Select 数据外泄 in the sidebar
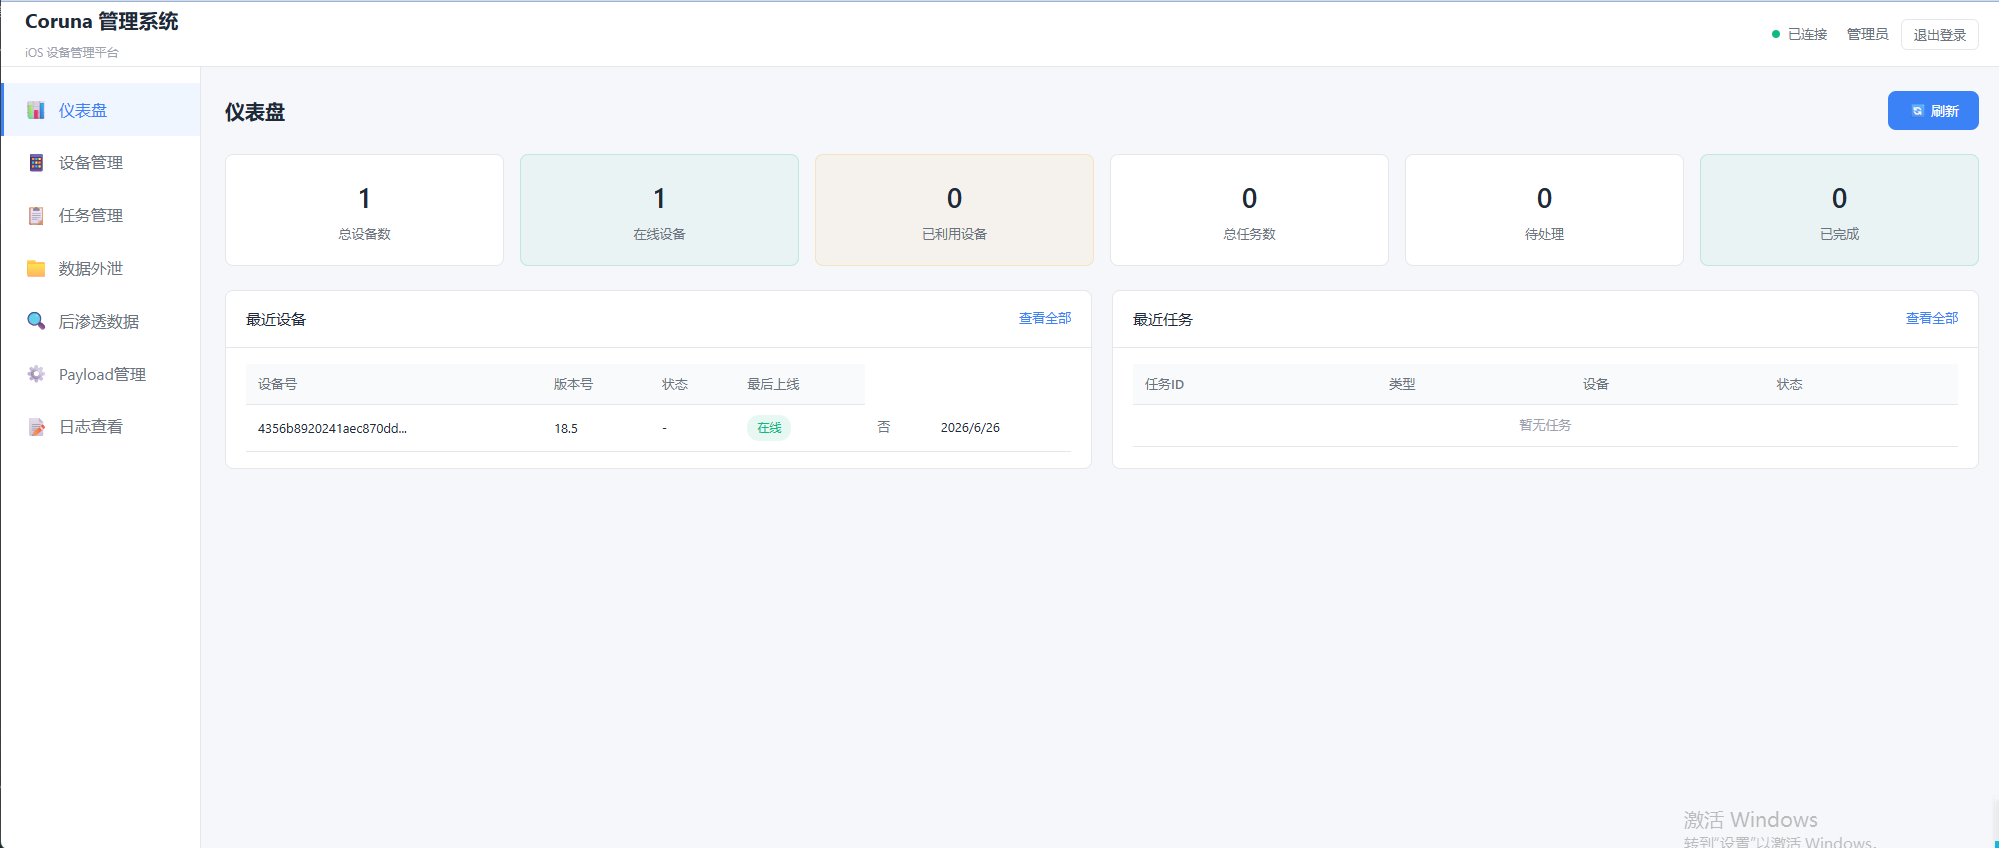Image resolution: width=1999 pixels, height=848 pixels. (x=101, y=268)
